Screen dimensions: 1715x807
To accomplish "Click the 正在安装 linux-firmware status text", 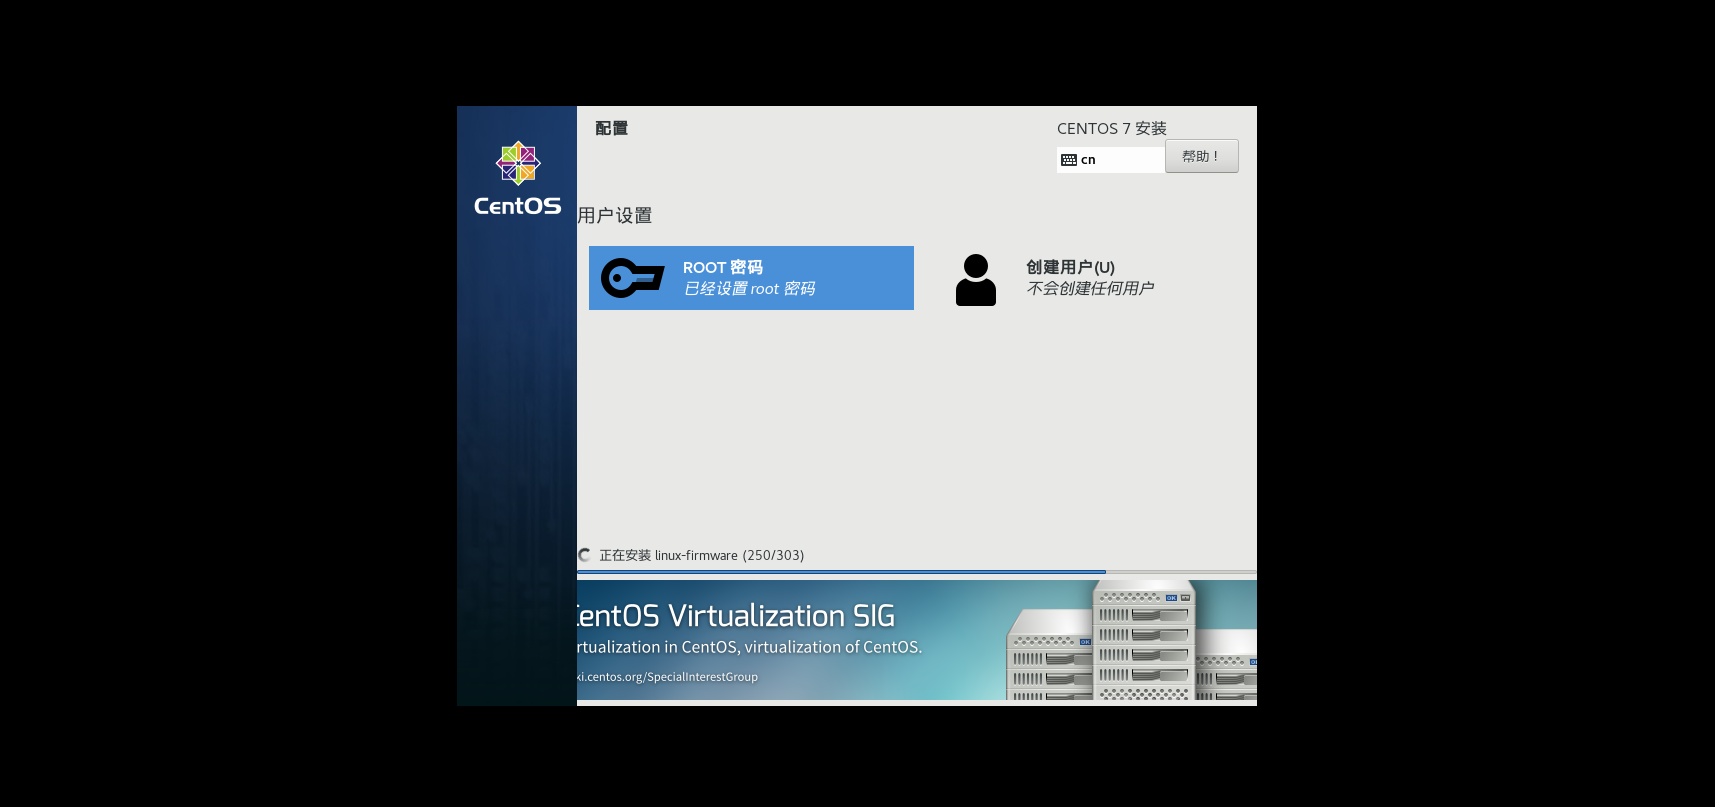I will click(701, 555).
